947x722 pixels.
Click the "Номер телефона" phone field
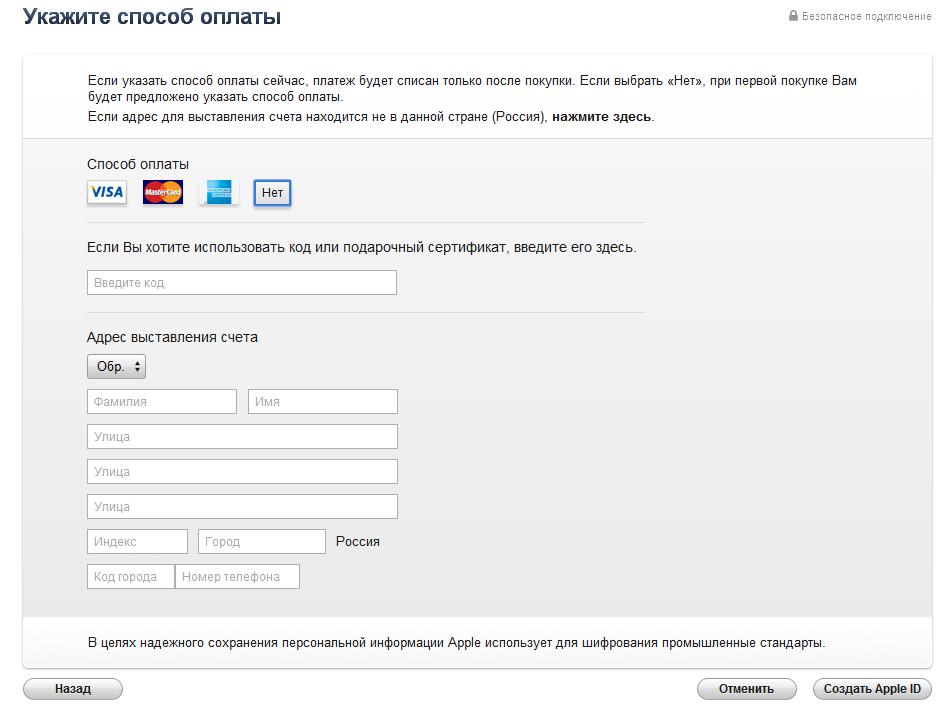point(237,577)
